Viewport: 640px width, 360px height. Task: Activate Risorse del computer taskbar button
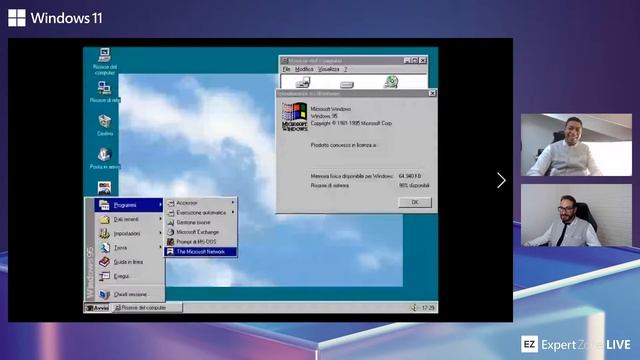point(147,308)
